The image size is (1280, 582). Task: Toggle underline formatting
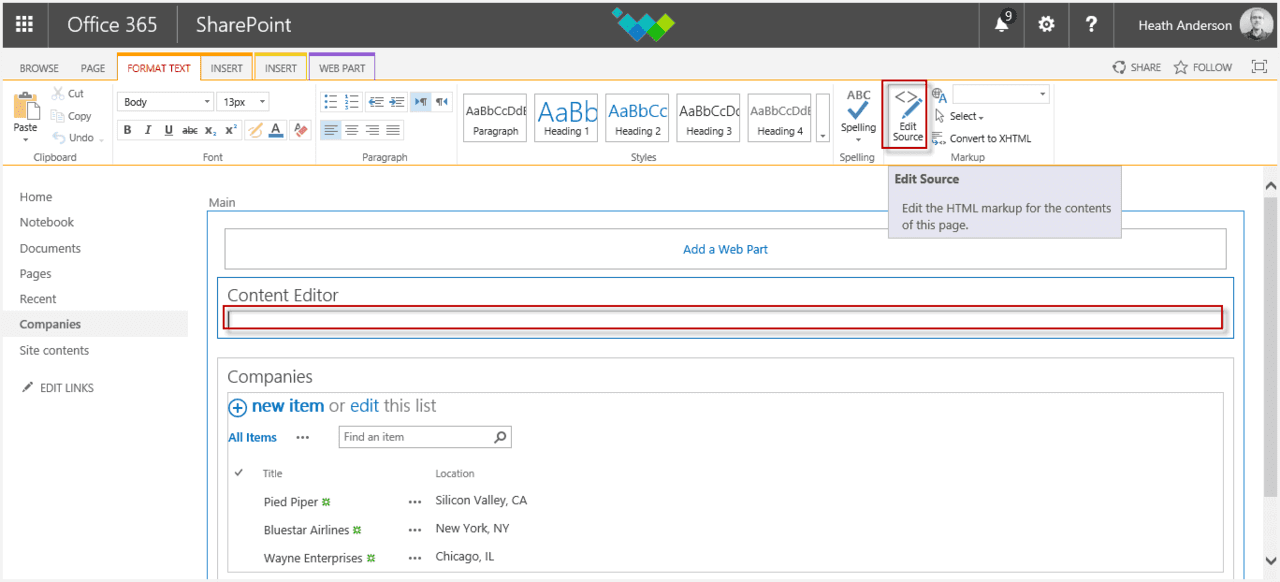168,130
